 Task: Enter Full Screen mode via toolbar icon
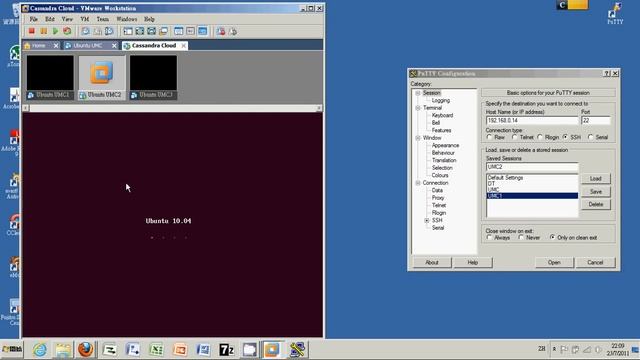pos(140,31)
